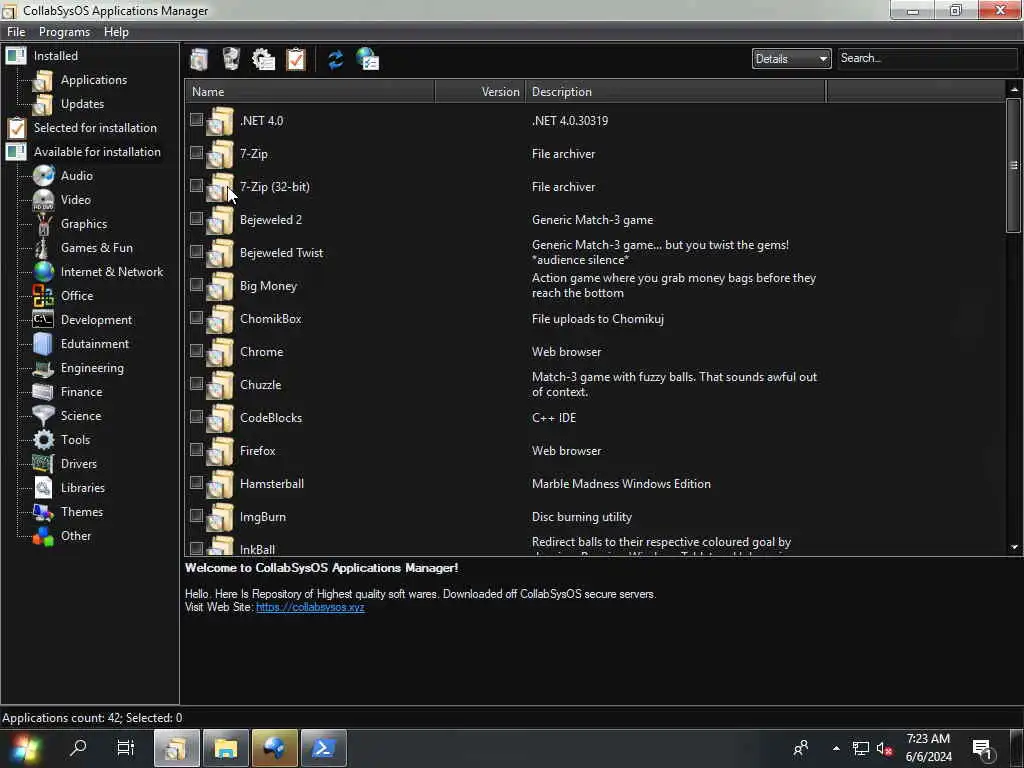
Task: Open the Science category
Action: [x=80, y=416]
